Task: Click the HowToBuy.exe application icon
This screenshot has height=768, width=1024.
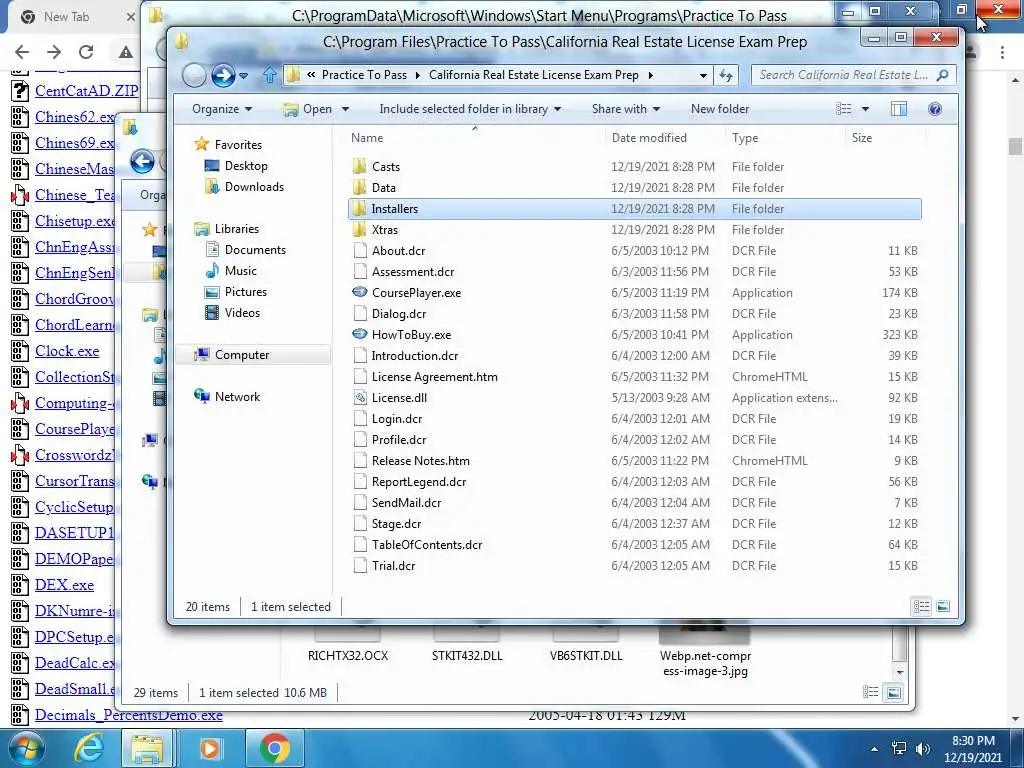Action: pyautogui.click(x=359, y=334)
